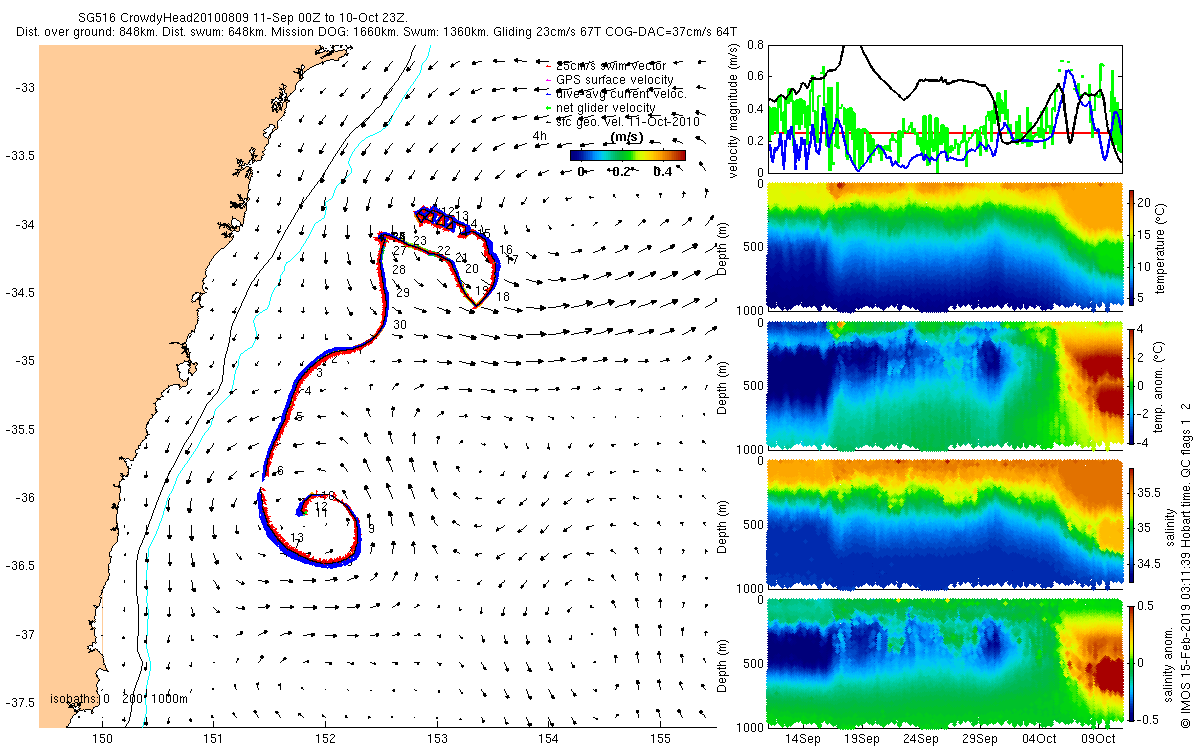Click the '(m/s)' unit label above velocity colorbar
Viewport: 1200px width, 750px height.
coord(626,137)
